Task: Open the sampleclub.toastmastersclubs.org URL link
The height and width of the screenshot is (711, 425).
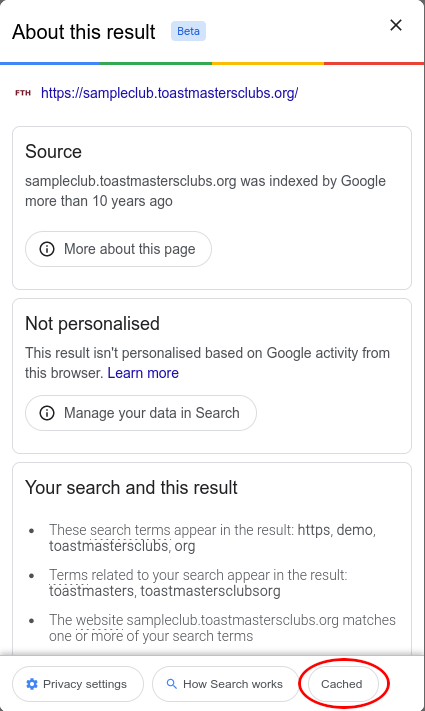Action: click(169, 93)
